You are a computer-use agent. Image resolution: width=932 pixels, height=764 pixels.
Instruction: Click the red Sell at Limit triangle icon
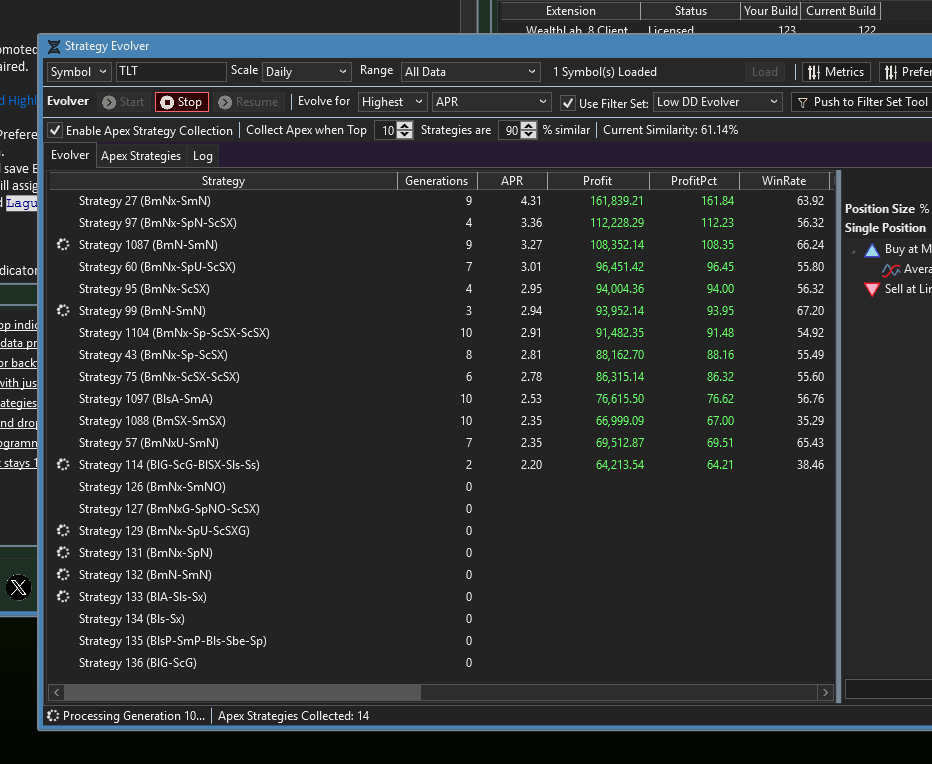click(871, 290)
